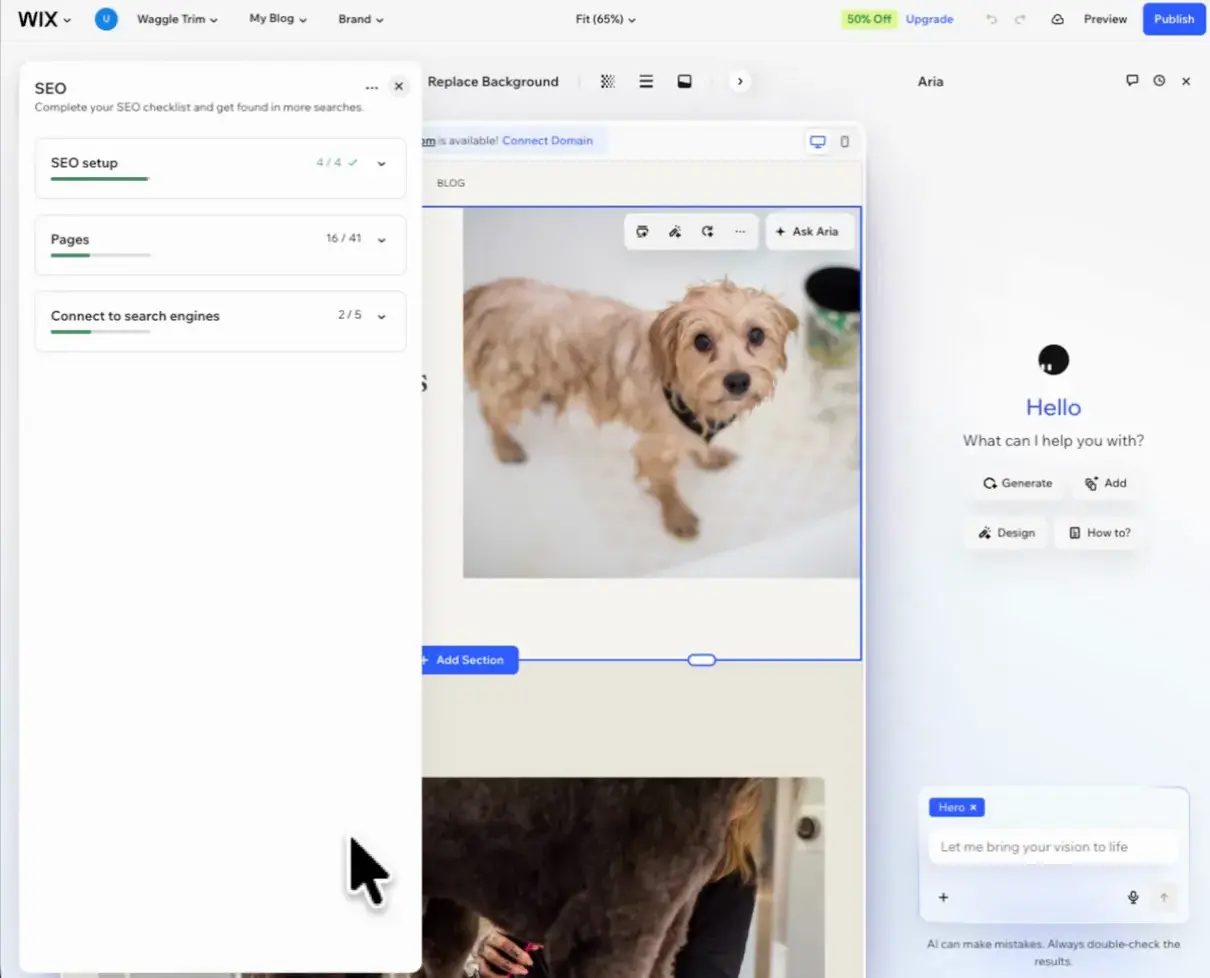The image size is (1210, 978).
Task: Open the Fit (65%) zoom dropdown
Action: (606, 19)
